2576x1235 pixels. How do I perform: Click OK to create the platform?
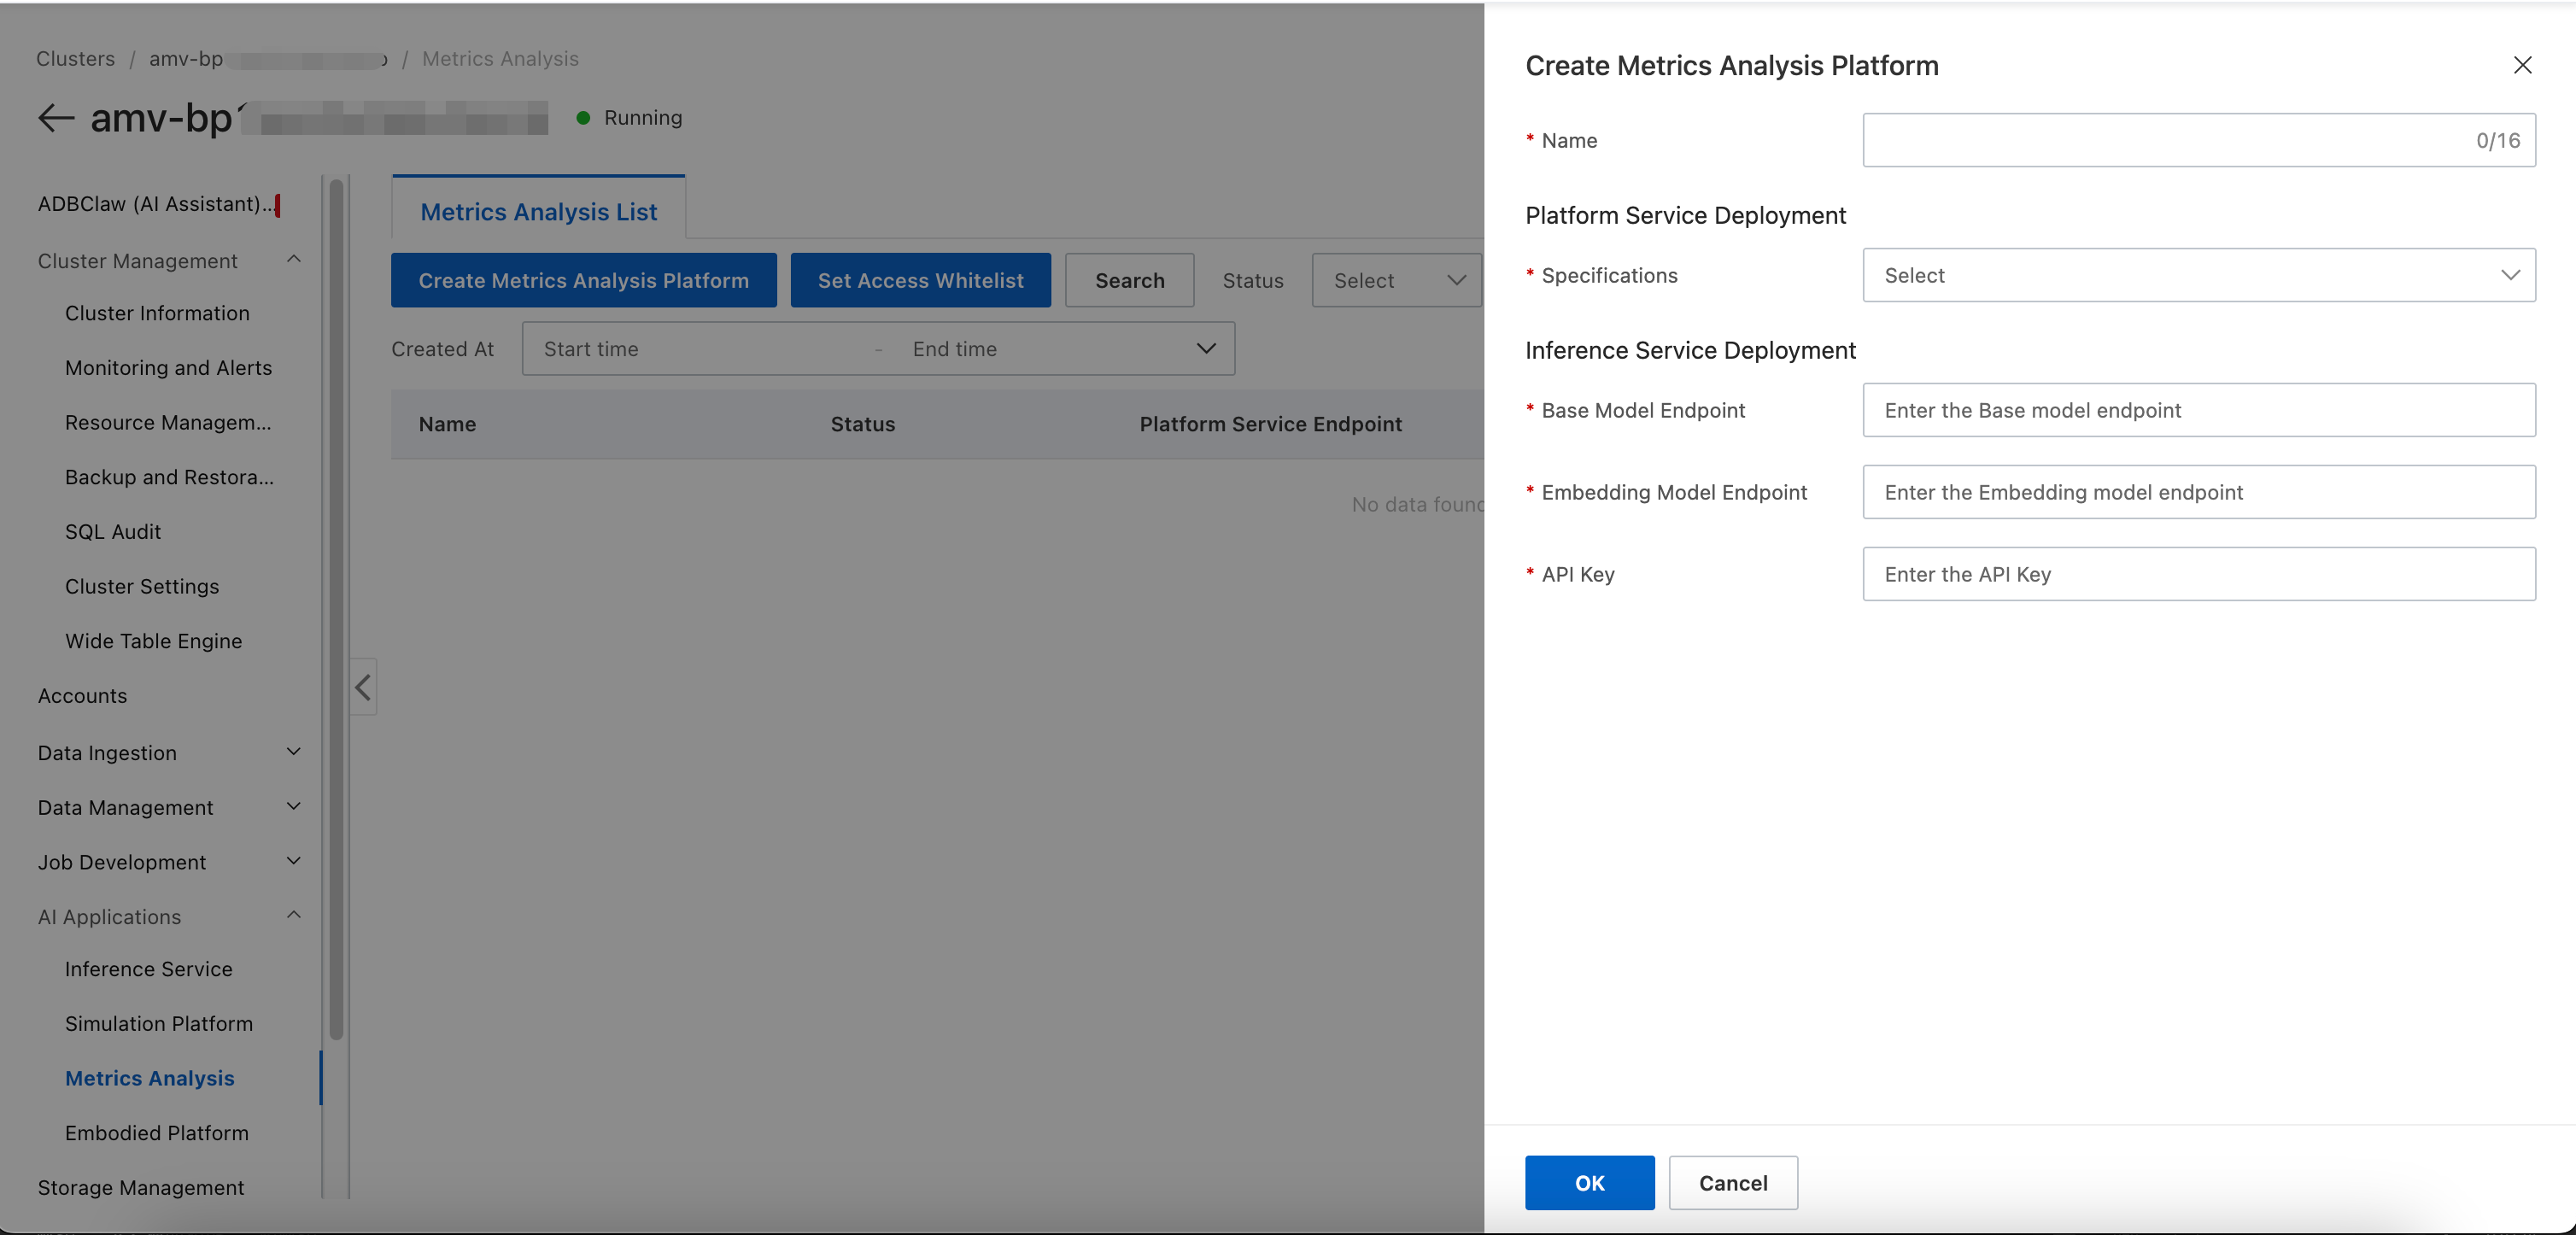(1589, 1183)
